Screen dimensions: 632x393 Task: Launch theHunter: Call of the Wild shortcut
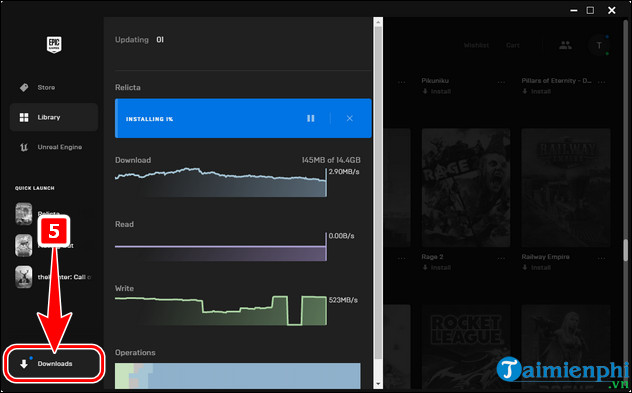pos(24,277)
